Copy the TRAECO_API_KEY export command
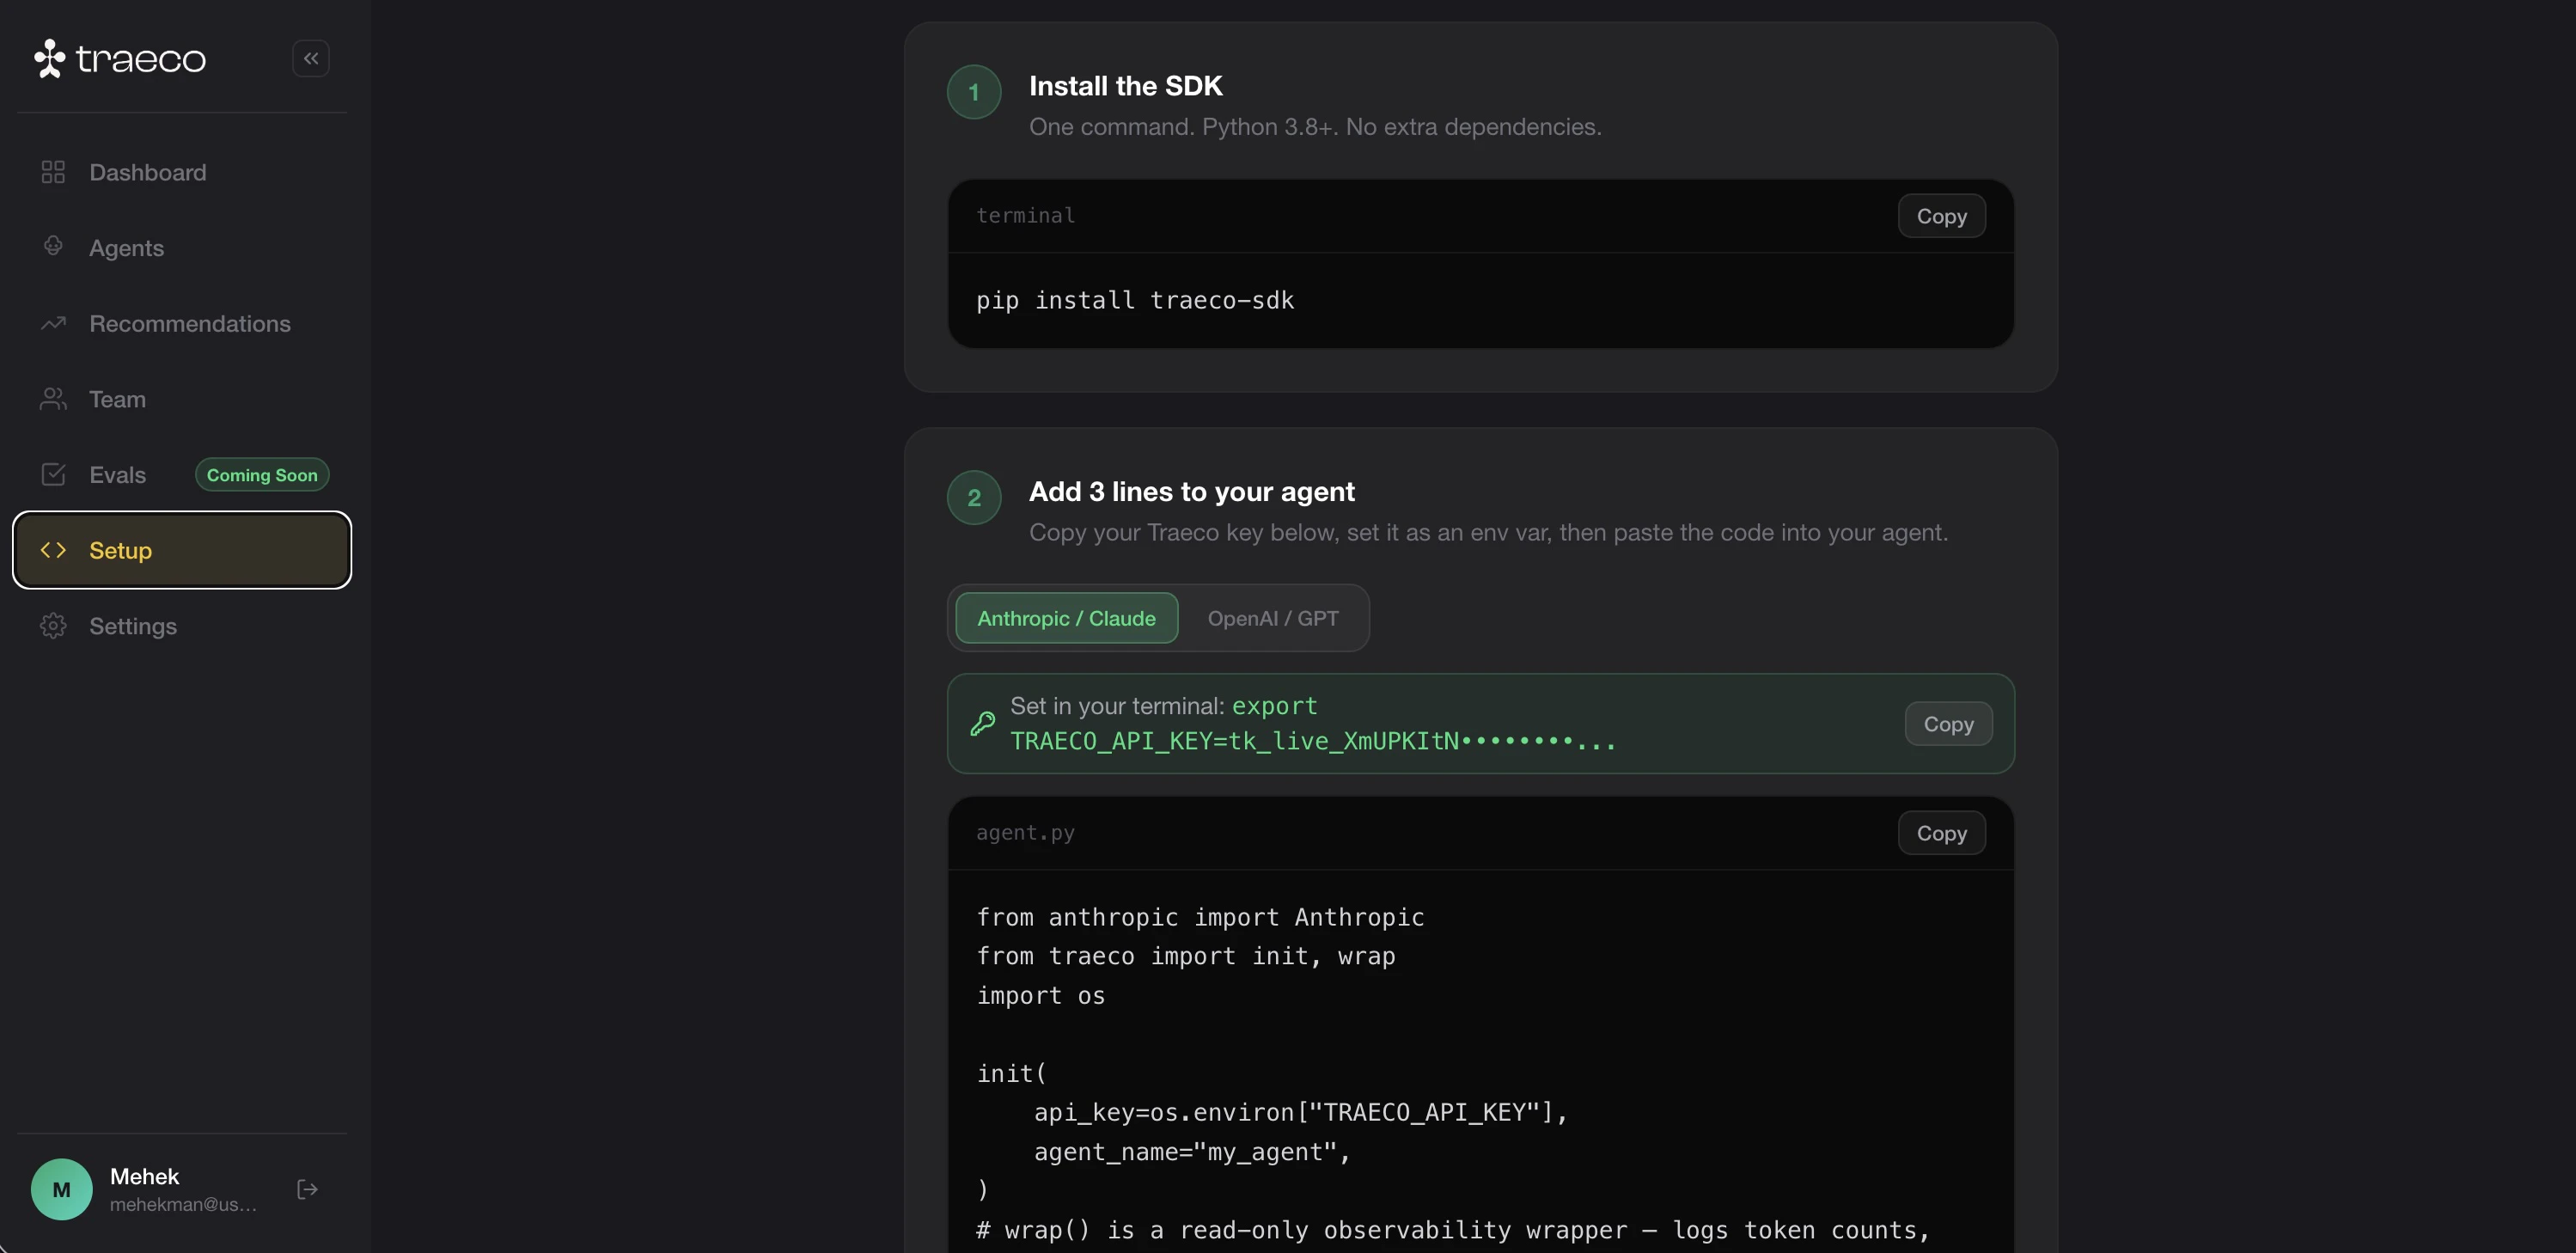The width and height of the screenshot is (2576, 1253). click(1948, 724)
